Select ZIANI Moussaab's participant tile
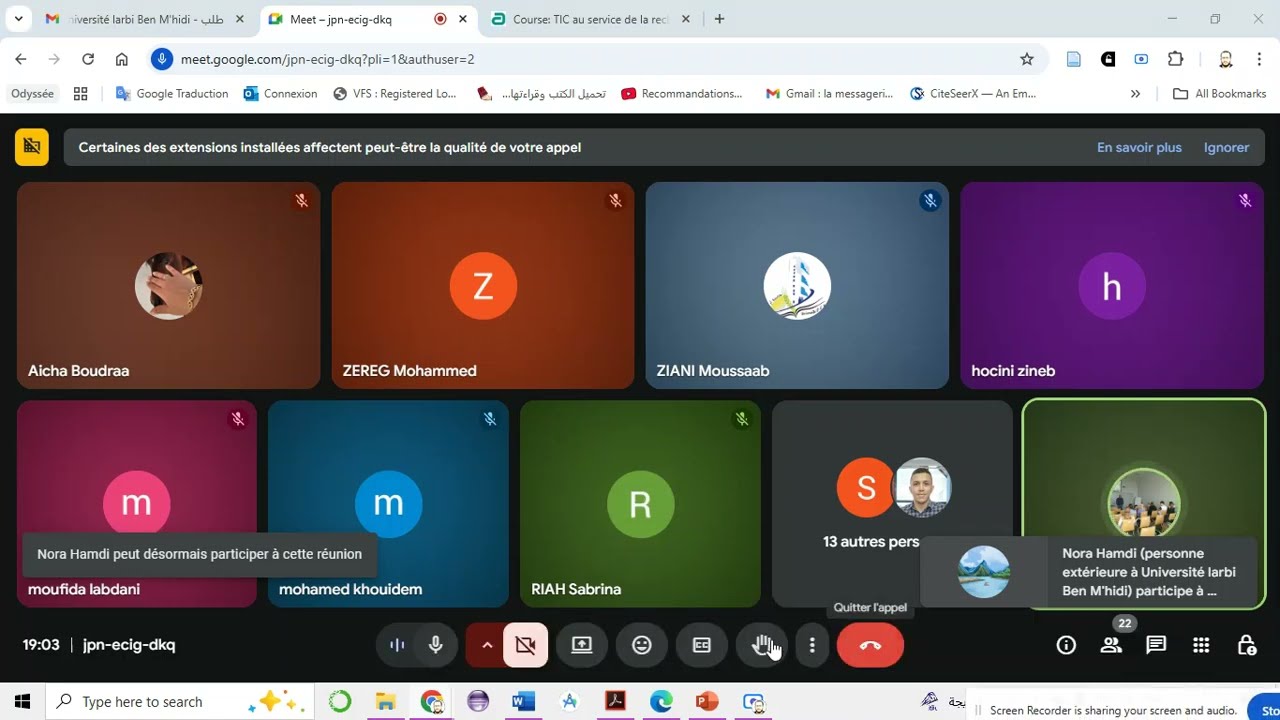 click(797, 285)
